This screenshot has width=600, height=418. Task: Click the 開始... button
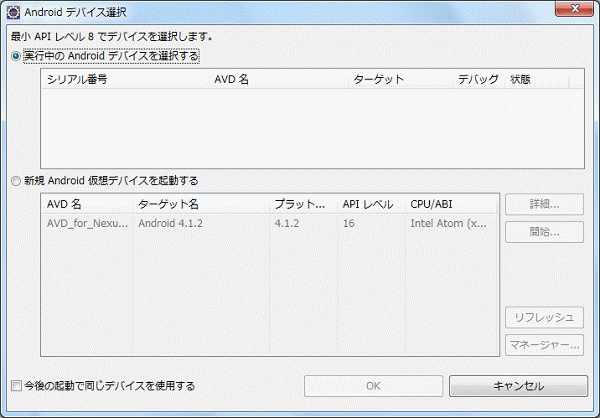coord(544,232)
